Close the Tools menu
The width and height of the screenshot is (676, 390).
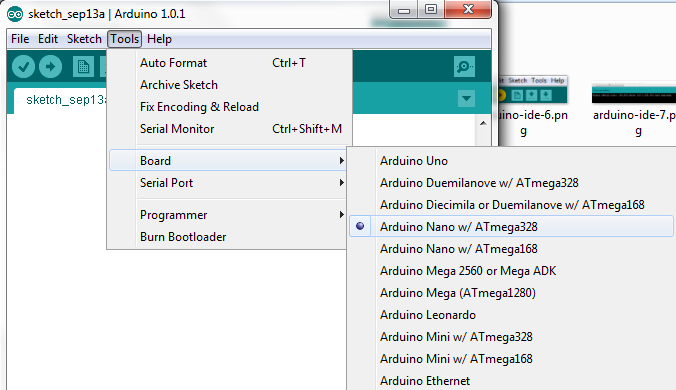125,39
